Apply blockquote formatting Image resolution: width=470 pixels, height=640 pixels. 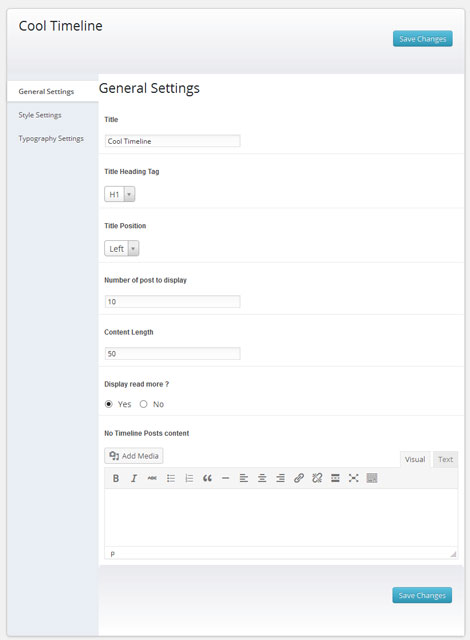[207, 478]
